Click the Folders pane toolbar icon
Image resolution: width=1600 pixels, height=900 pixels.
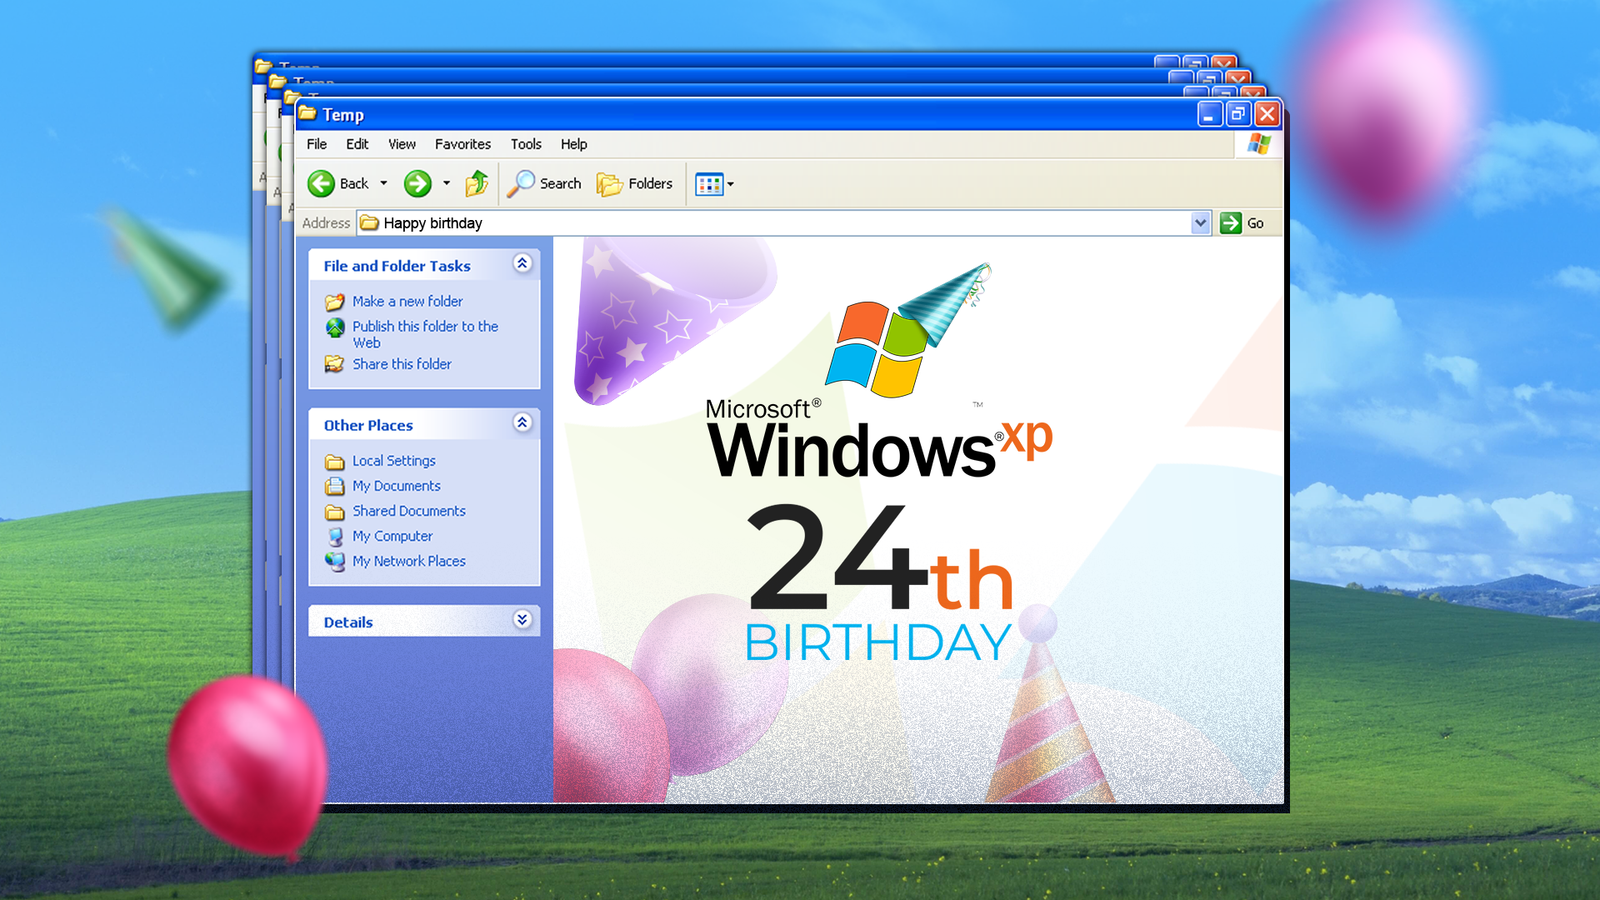[x=608, y=183]
